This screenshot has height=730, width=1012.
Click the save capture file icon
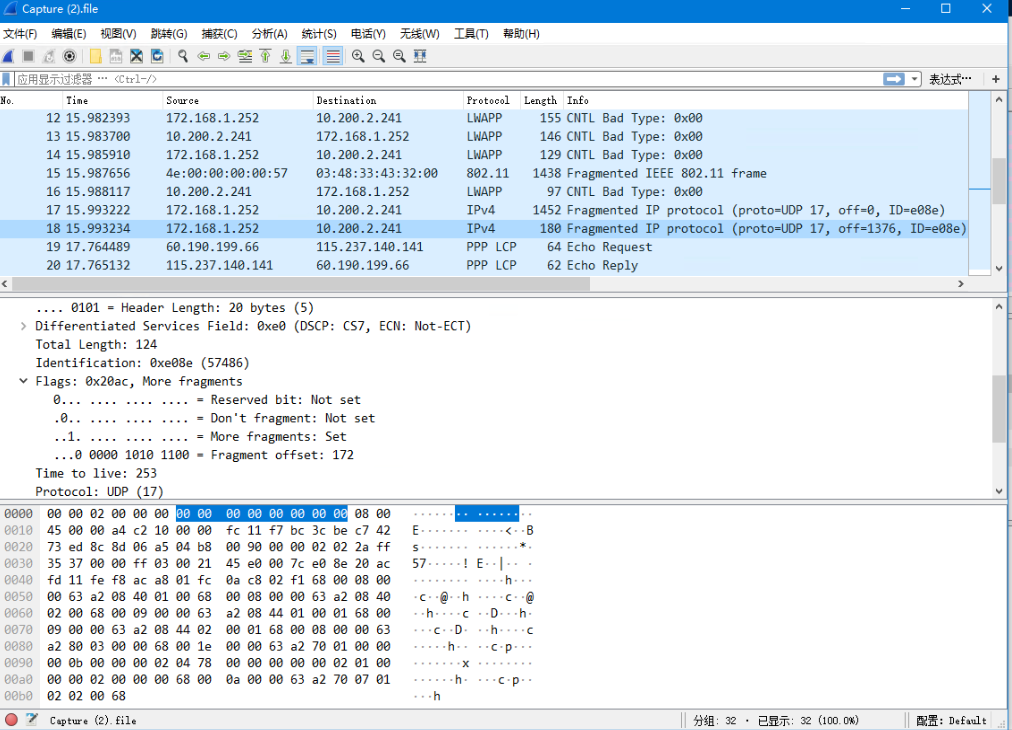(x=116, y=56)
